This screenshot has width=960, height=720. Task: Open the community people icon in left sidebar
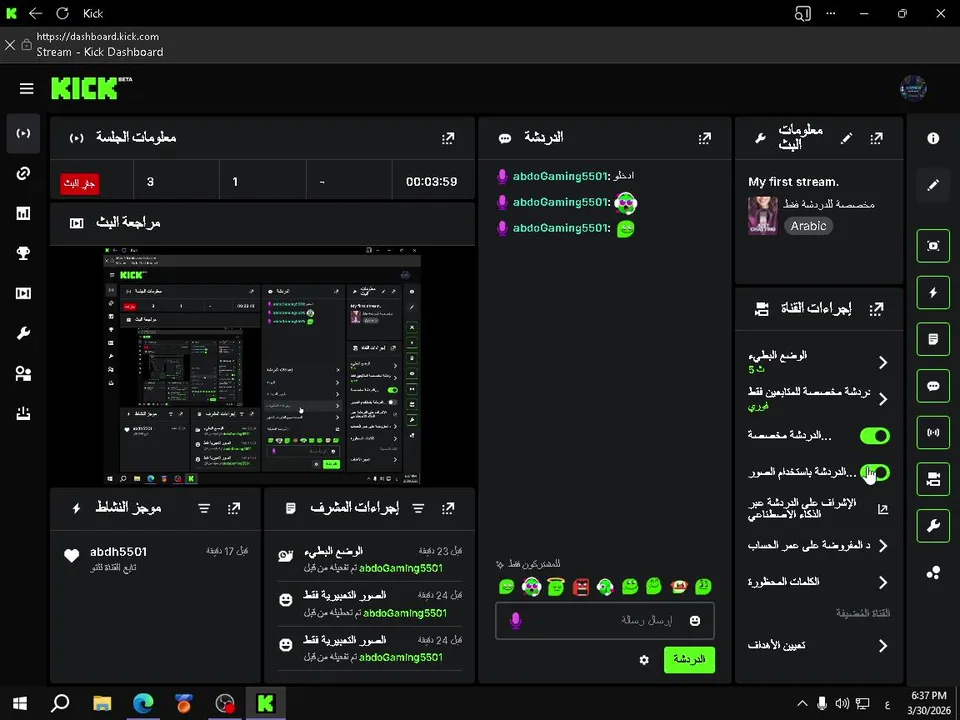tap(23, 373)
